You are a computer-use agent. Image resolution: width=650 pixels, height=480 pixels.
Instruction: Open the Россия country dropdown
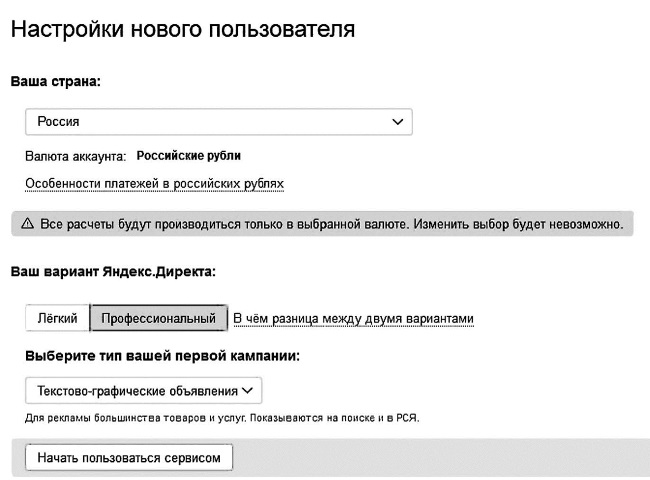pyautogui.click(x=218, y=121)
